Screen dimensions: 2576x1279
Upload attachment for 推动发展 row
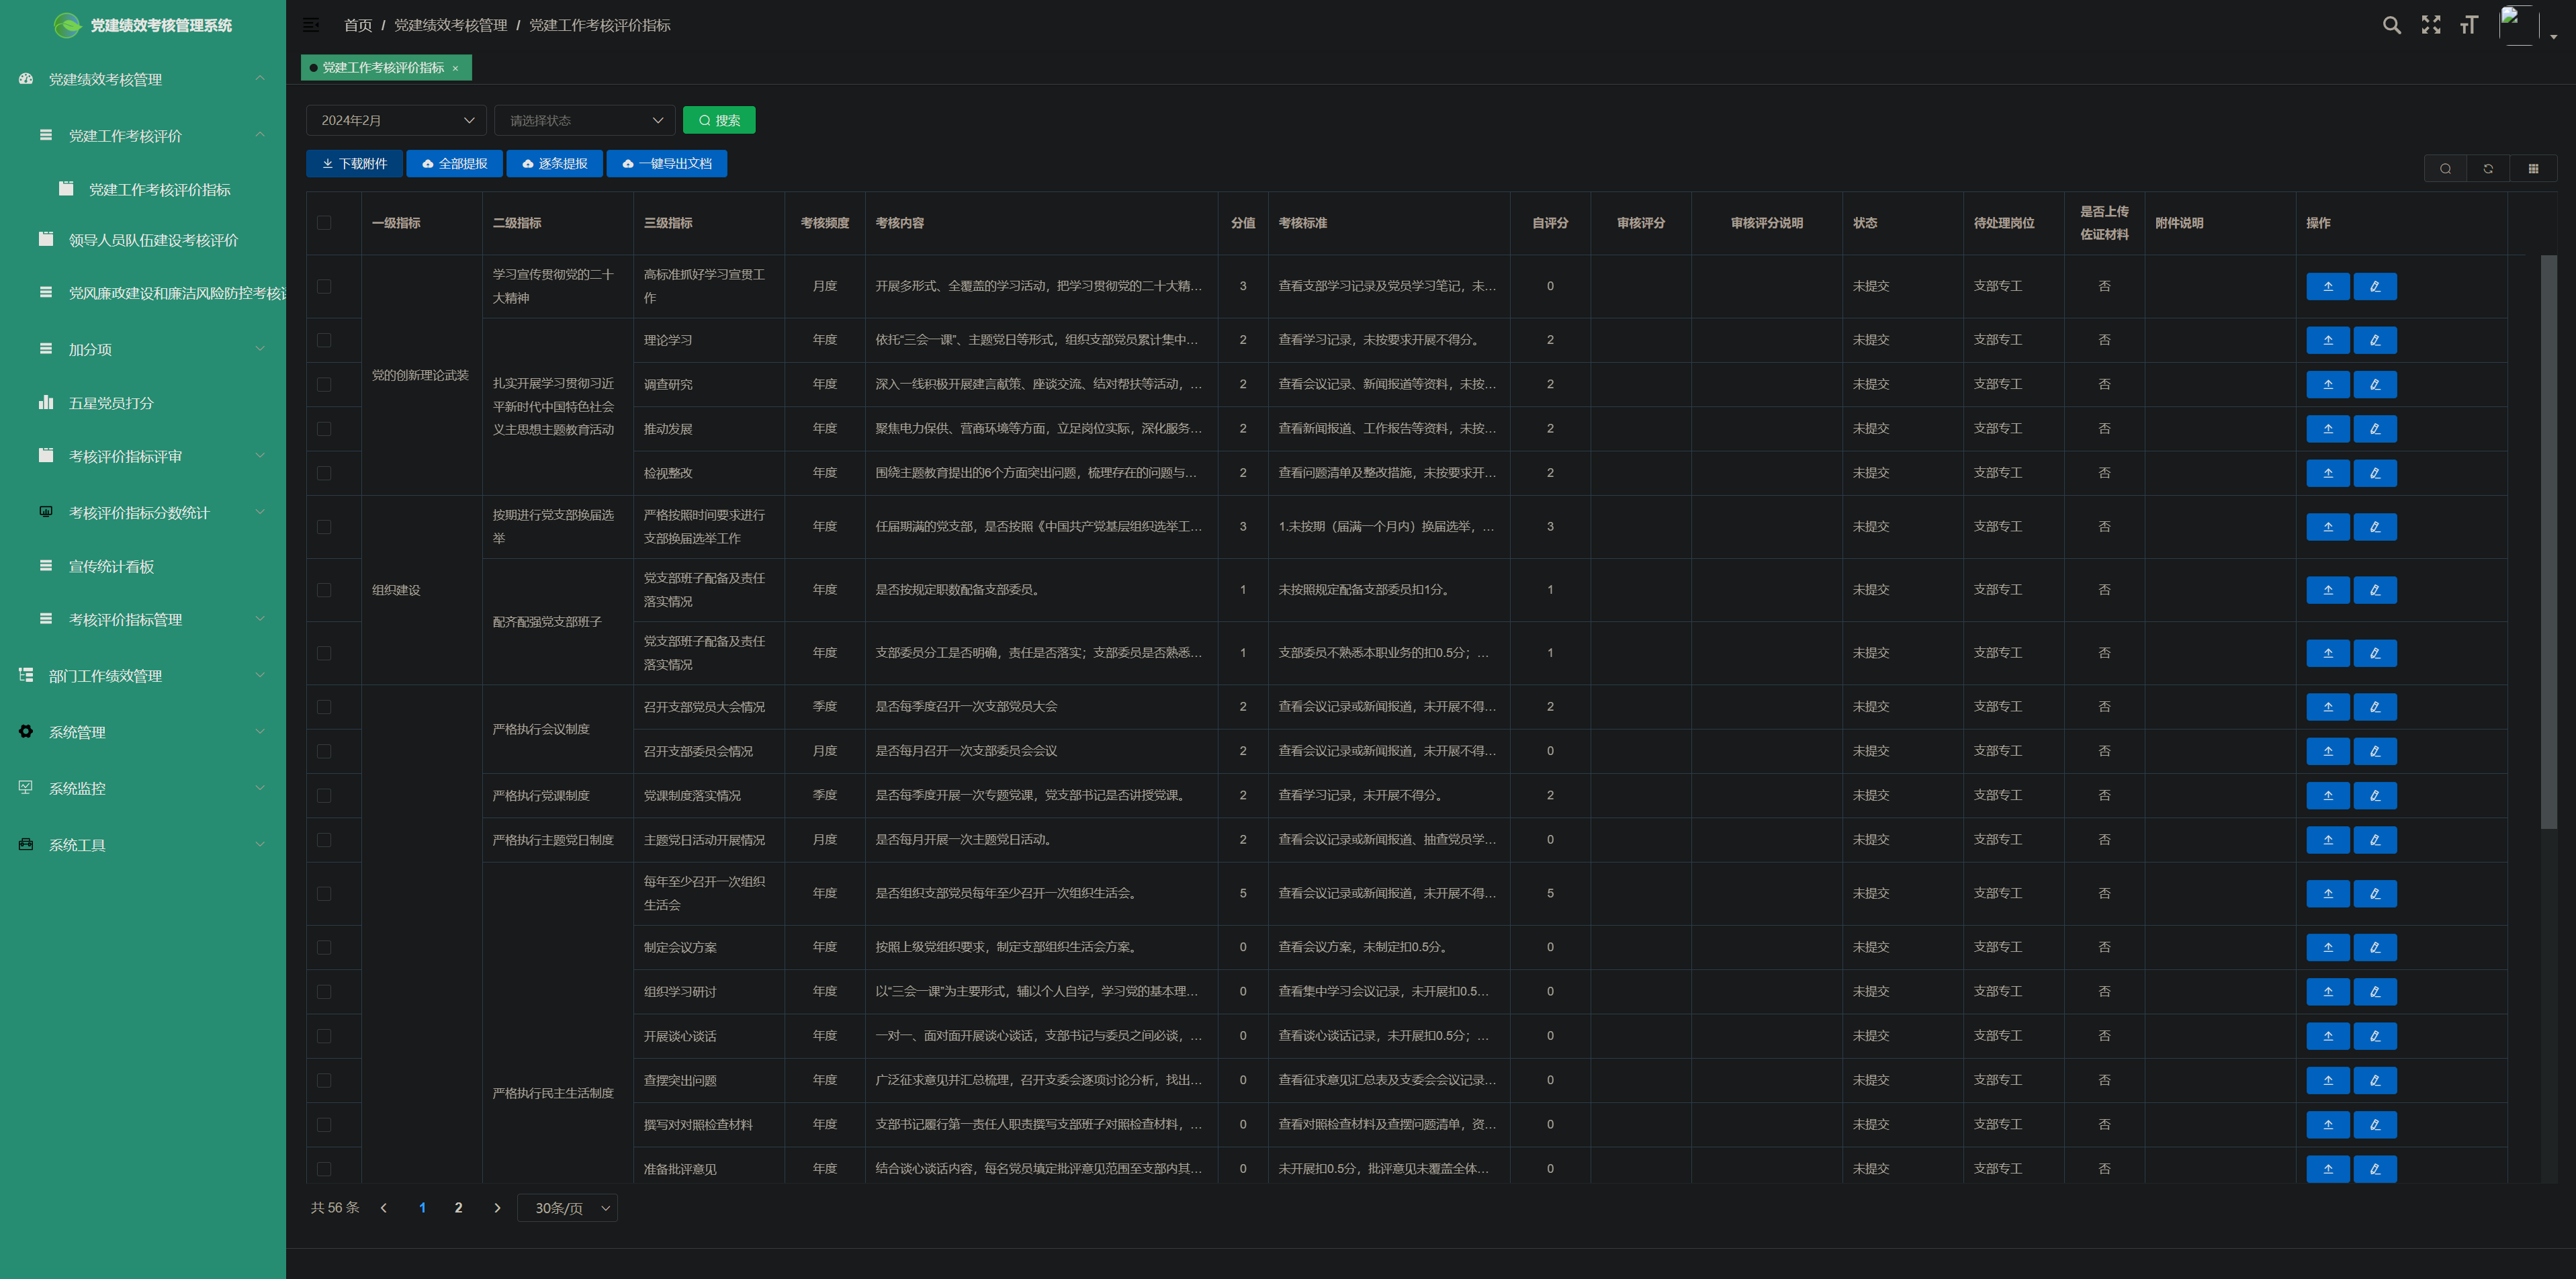[x=2327, y=428]
